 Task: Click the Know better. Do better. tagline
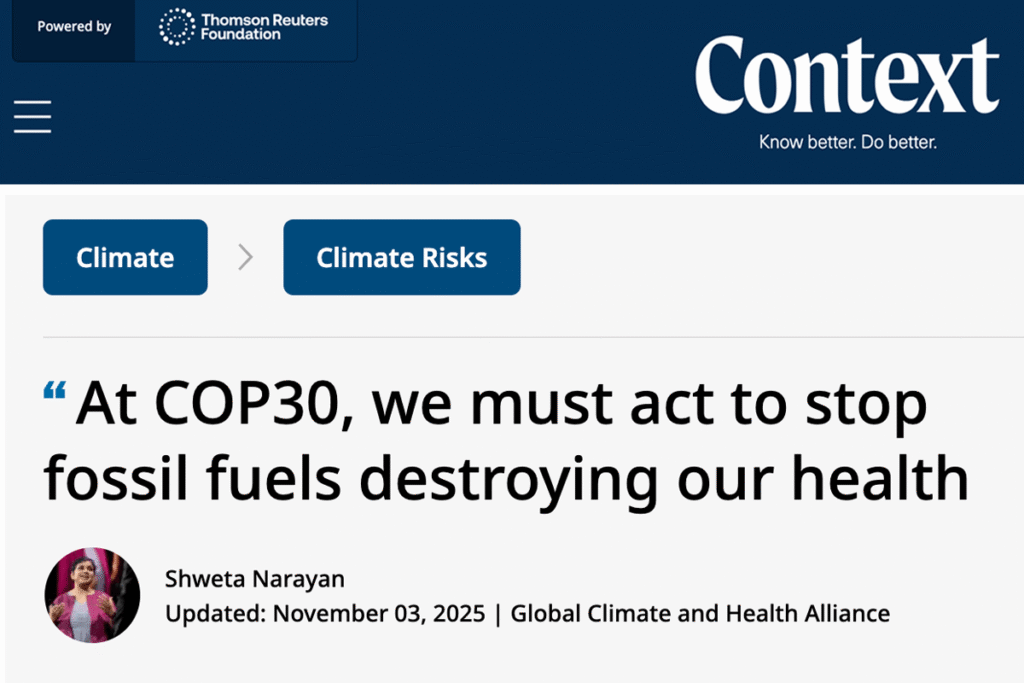847,142
